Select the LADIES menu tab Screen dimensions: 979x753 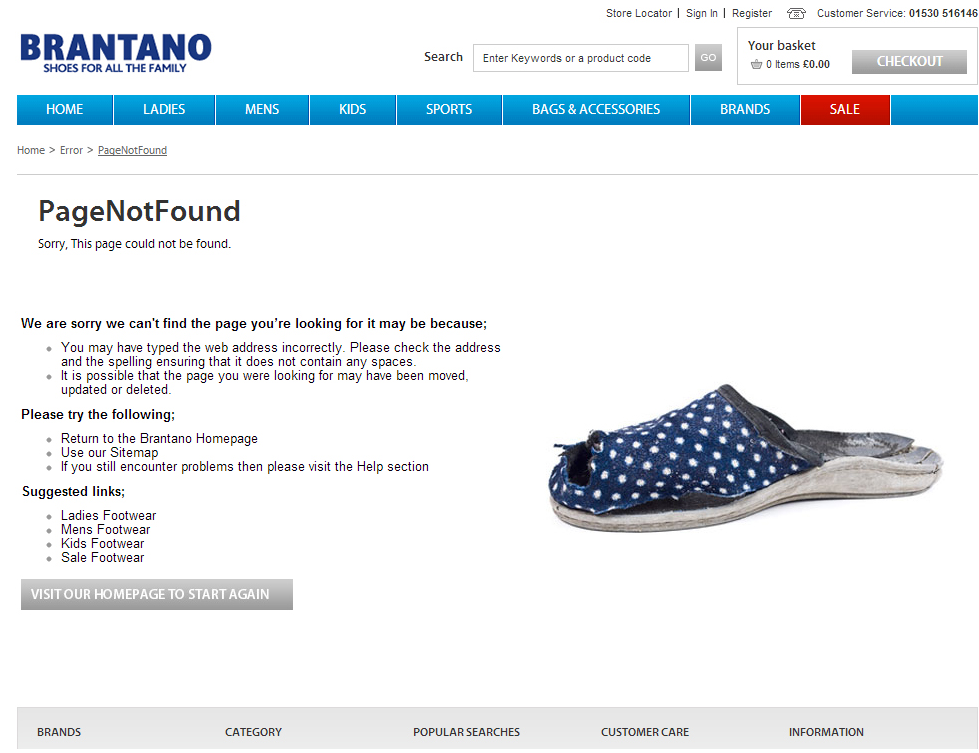[164, 109]
